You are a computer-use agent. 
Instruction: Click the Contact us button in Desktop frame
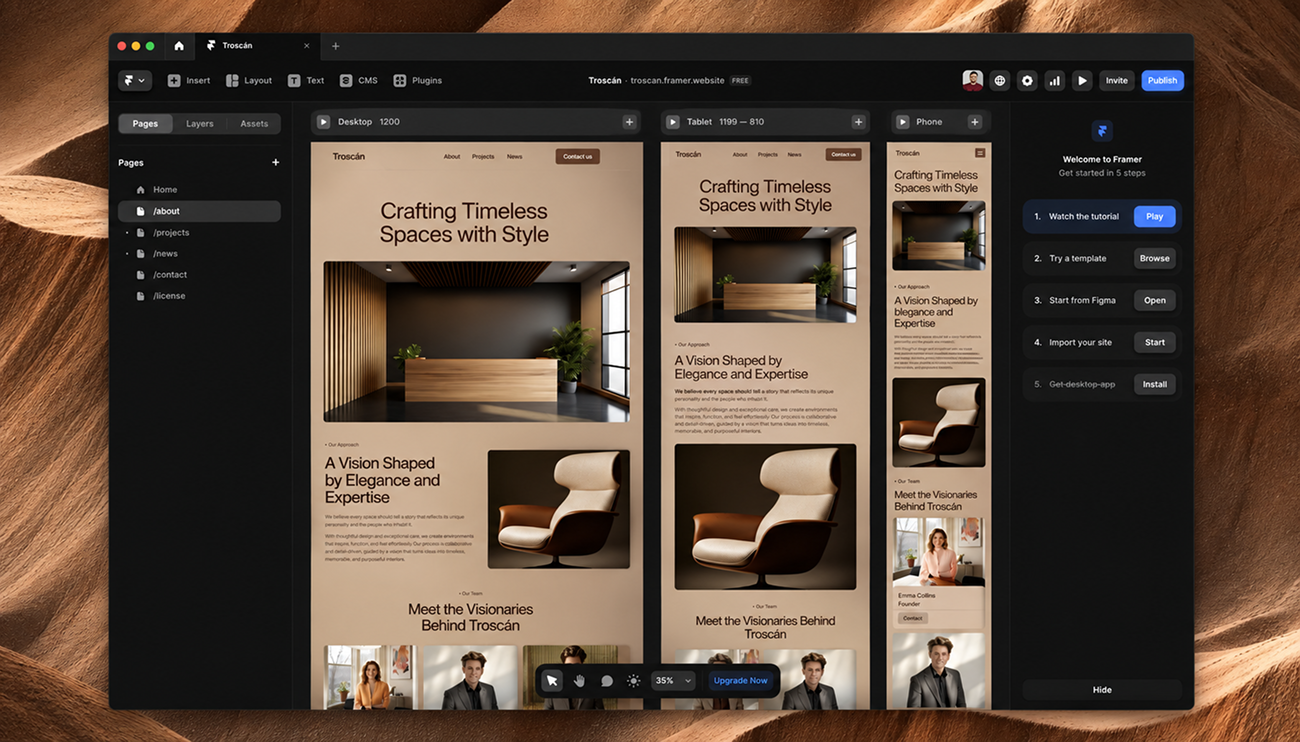pos(577,156)
